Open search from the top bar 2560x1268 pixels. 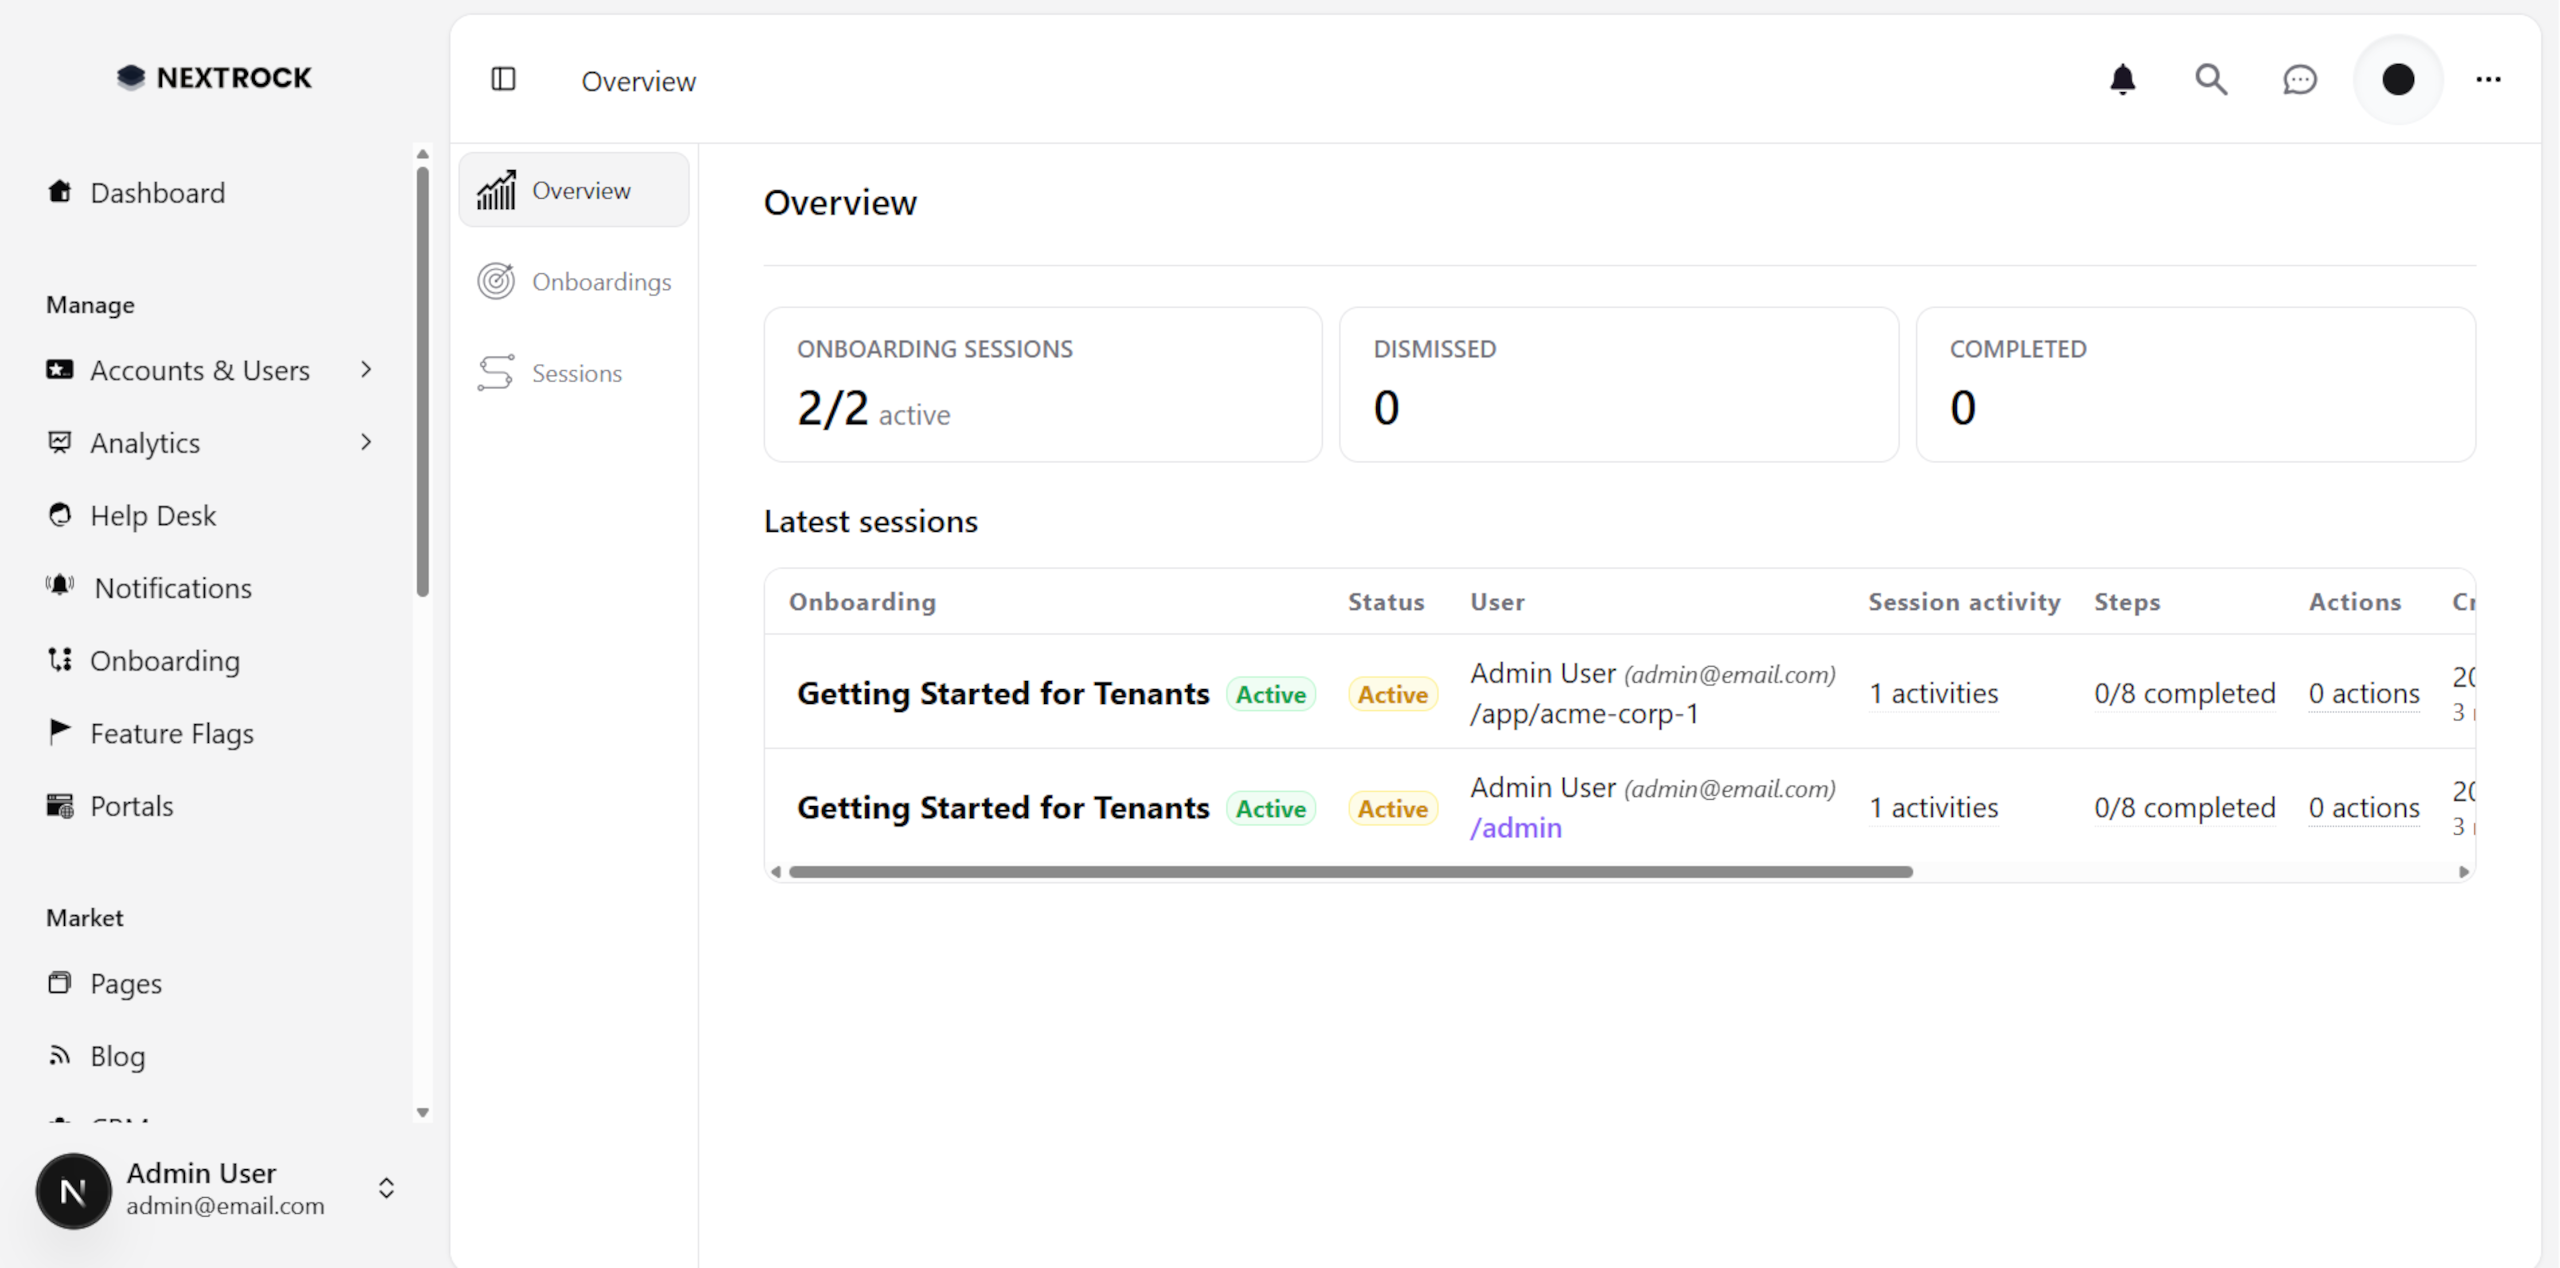[2211, 79]
